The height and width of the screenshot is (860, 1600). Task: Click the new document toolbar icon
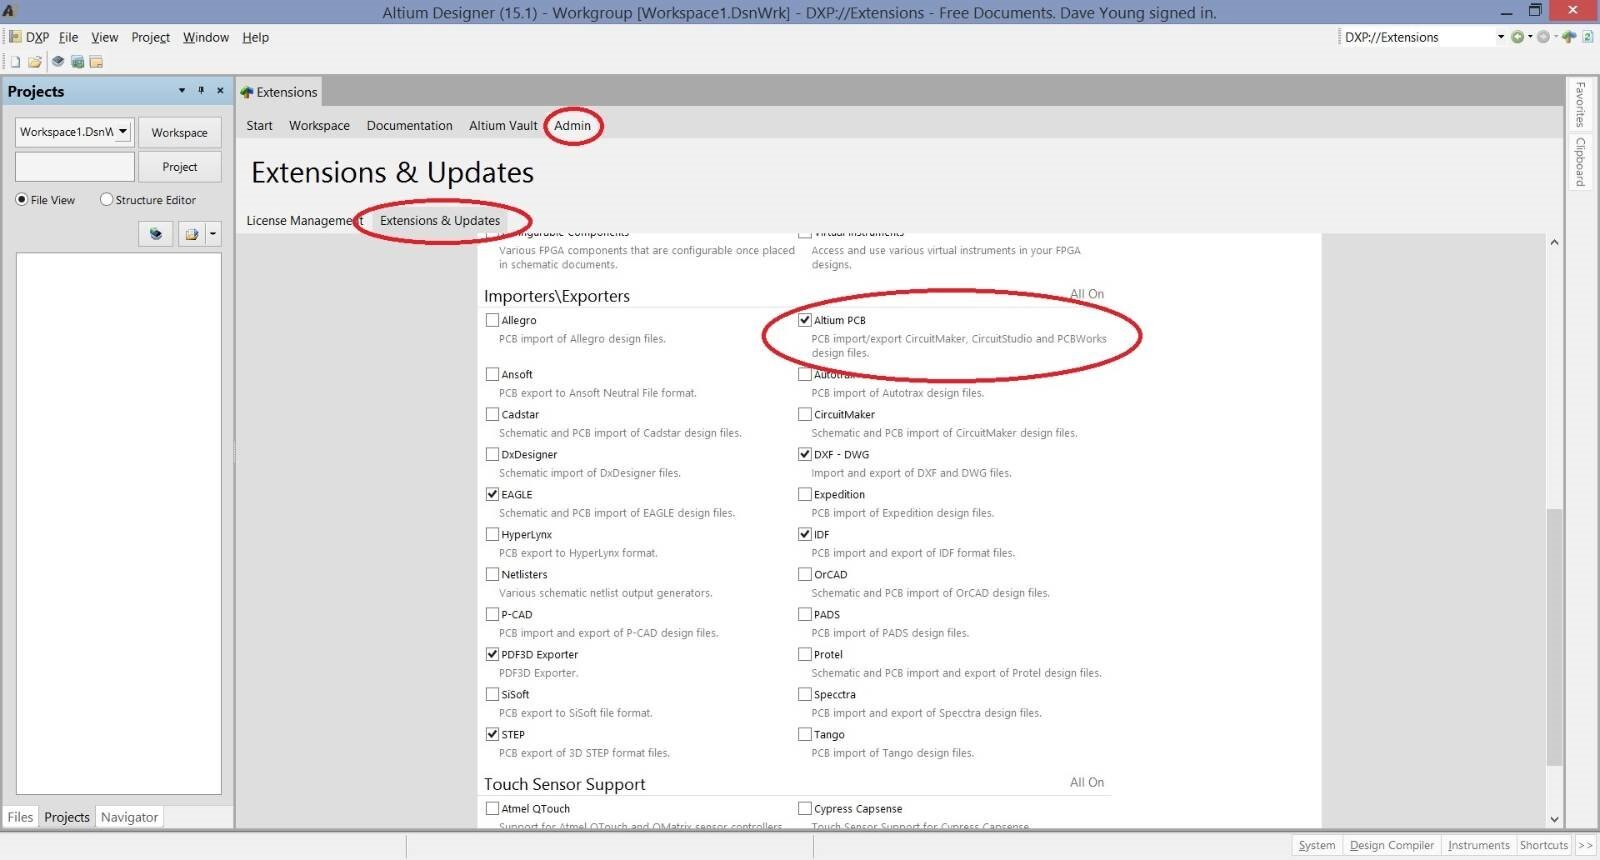coord(15,62)
